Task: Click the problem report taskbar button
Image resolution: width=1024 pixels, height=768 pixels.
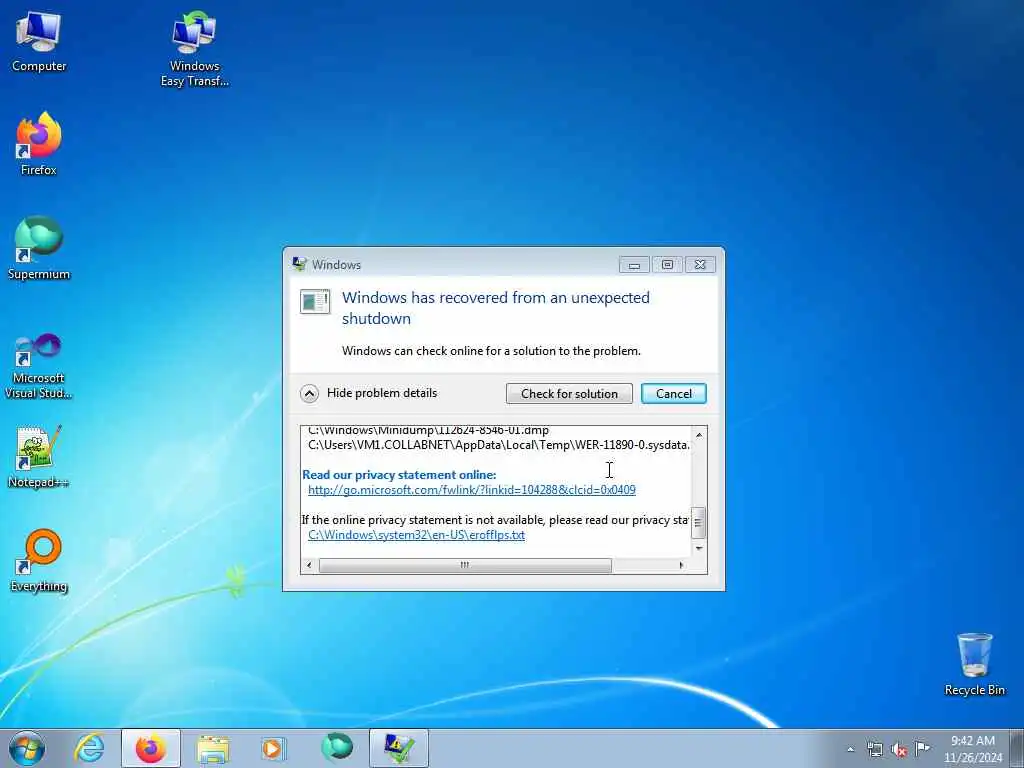Action: [398, 748]
